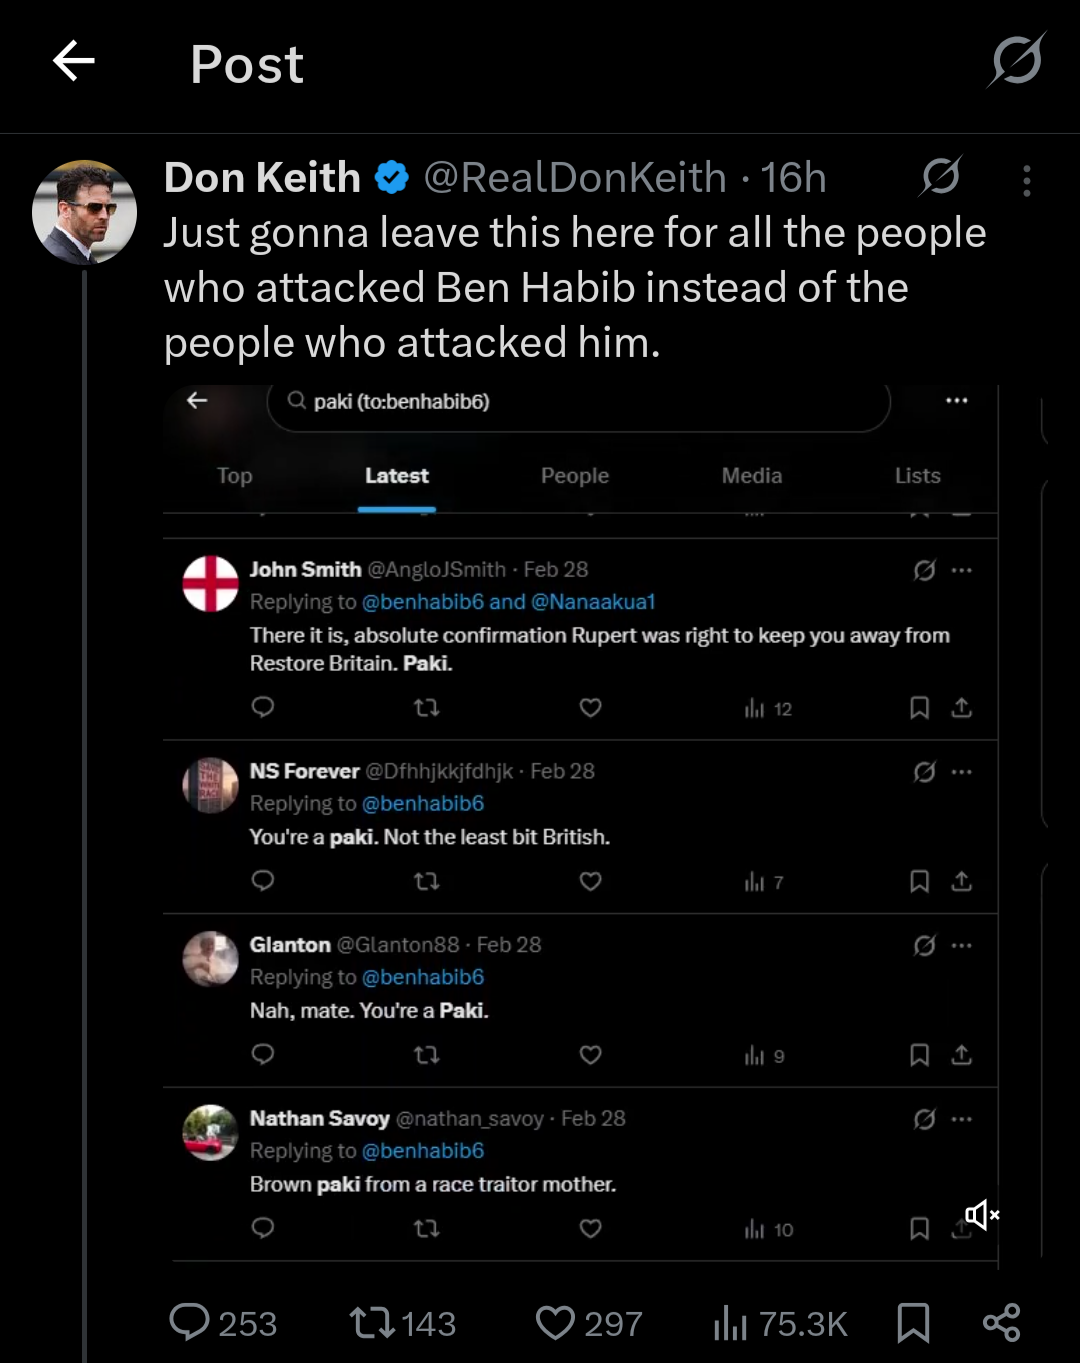The width and height of the screenshot is (1080, 1363).
Task: Tap the @RealDonKeith handle
Action: coord(575,178)
